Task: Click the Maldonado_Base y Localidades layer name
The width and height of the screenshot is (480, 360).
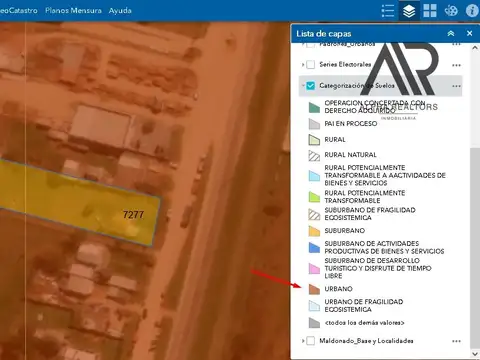Action: tap(366, 341)
